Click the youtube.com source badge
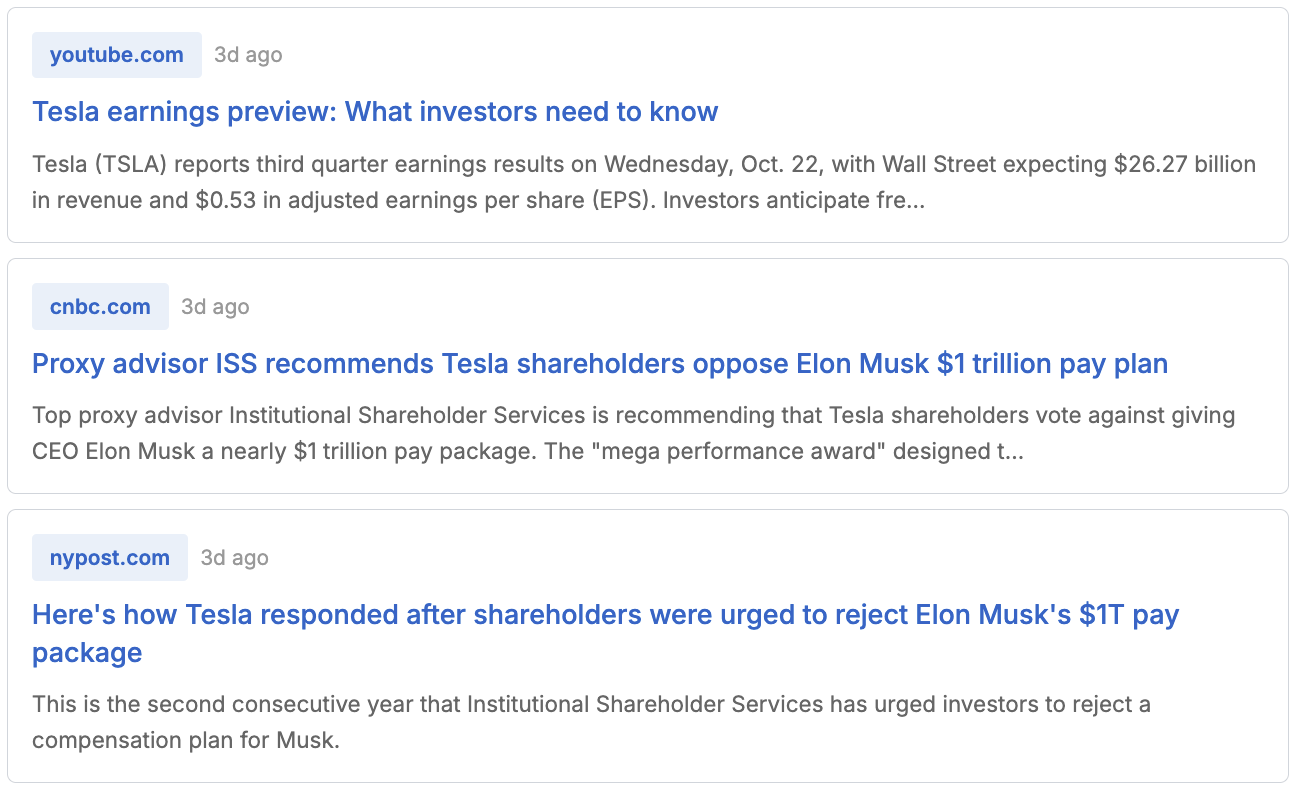The width and height of the screenshot is (1300, 792). [116, 55]
